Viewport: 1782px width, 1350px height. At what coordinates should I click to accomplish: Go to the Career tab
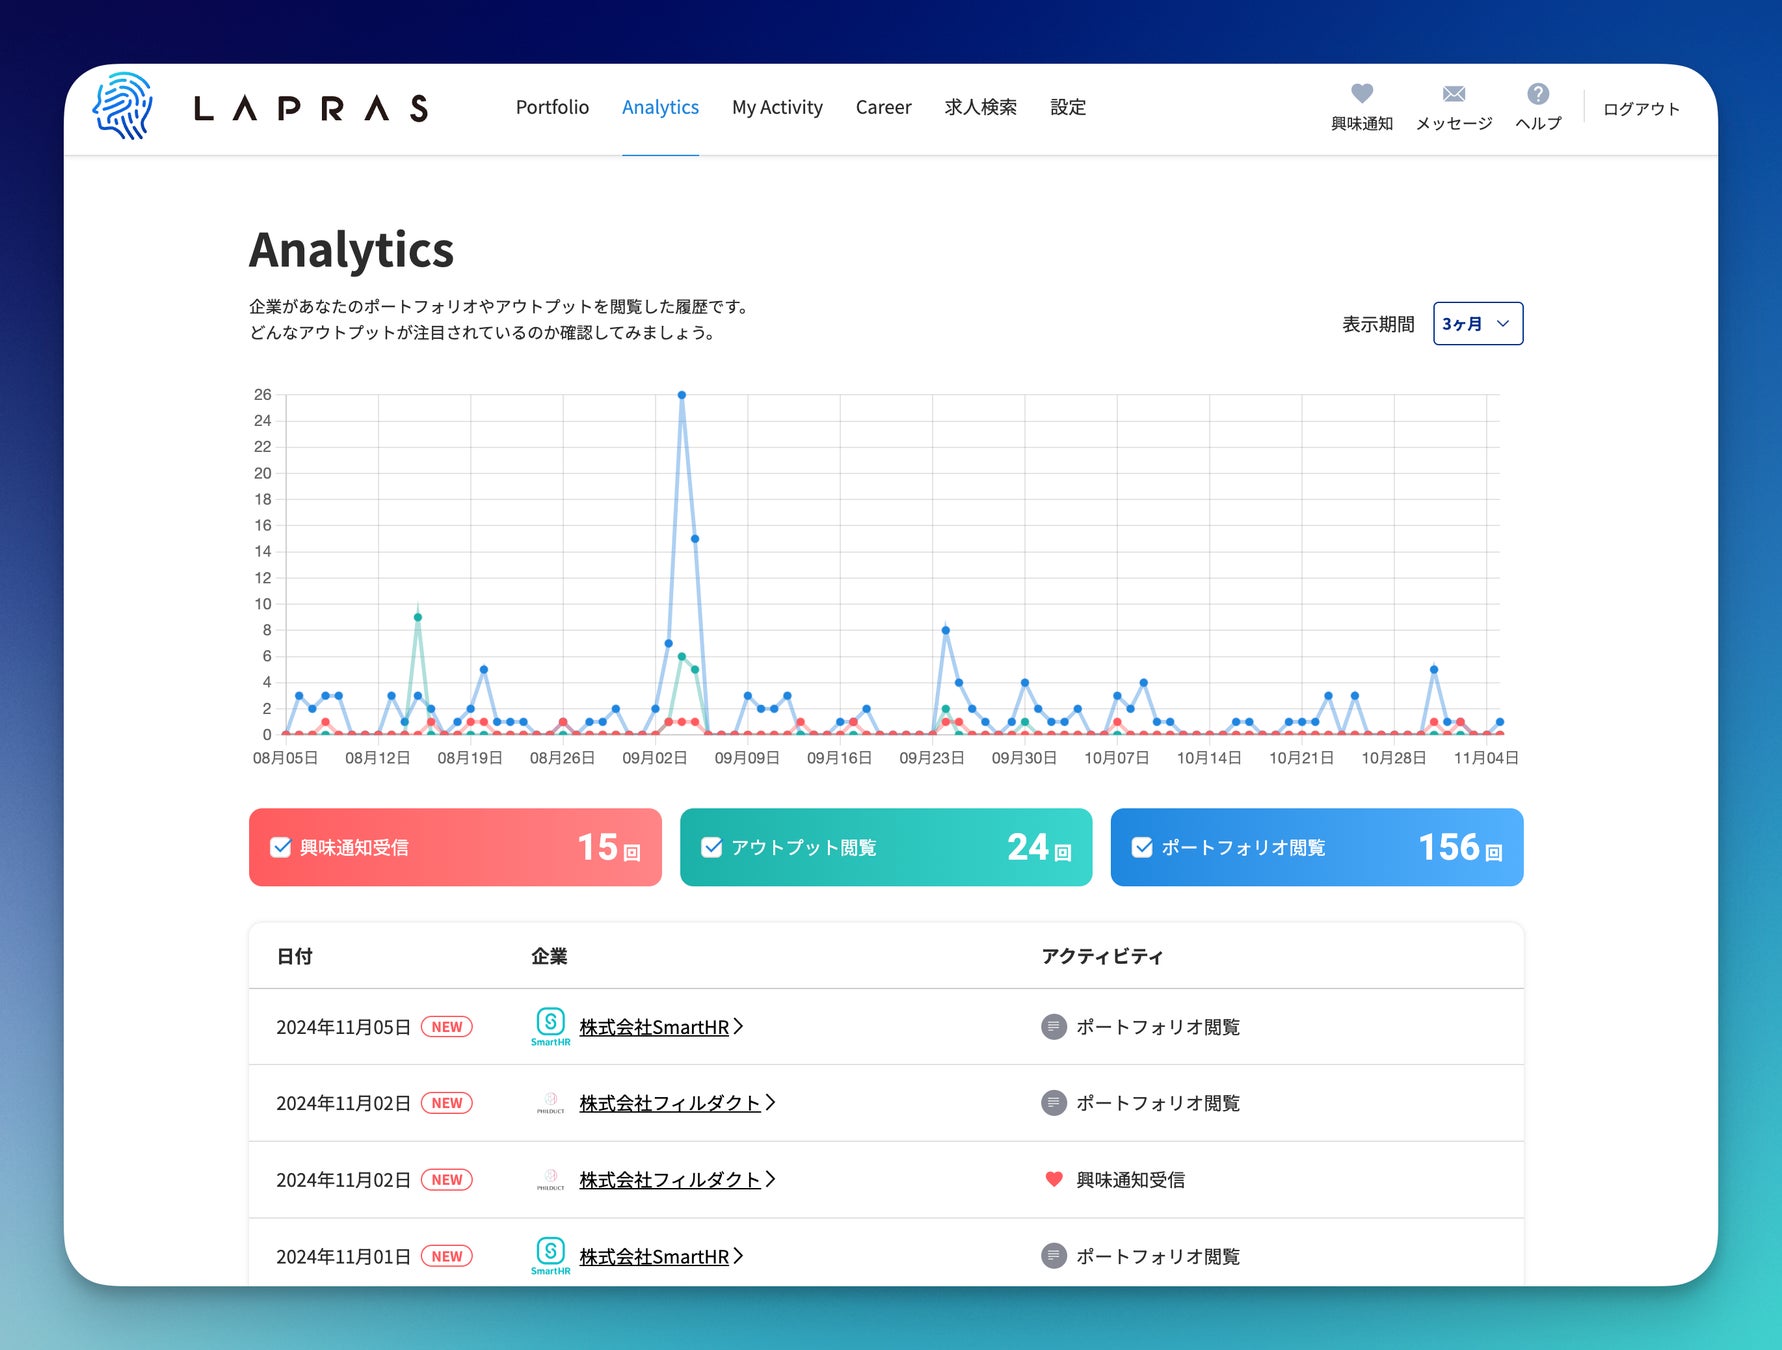tap(883, 107)
